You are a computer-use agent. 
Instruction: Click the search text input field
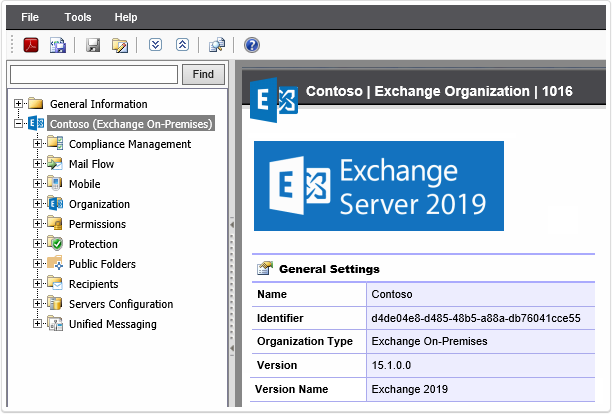[94, 74]
